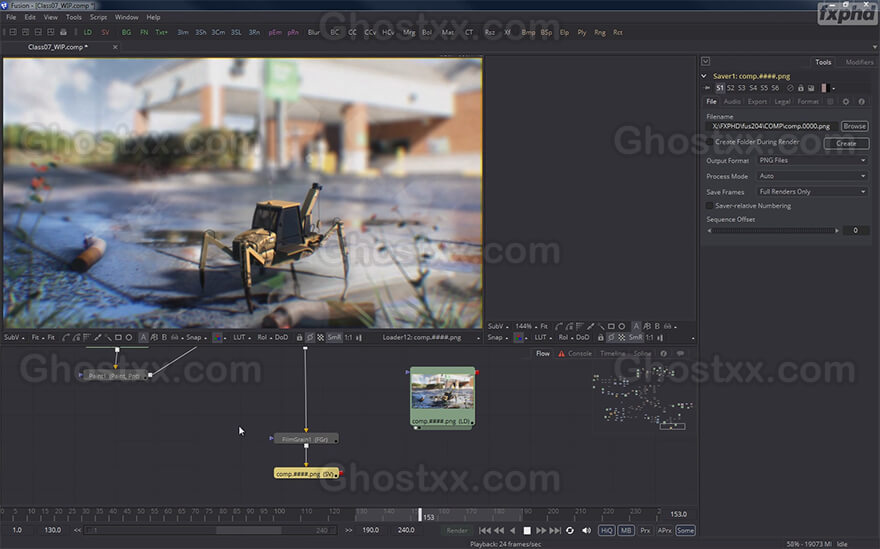Toggle the left viewer lock icon
Screen dimensions: 880x549
tap(300, 337)
